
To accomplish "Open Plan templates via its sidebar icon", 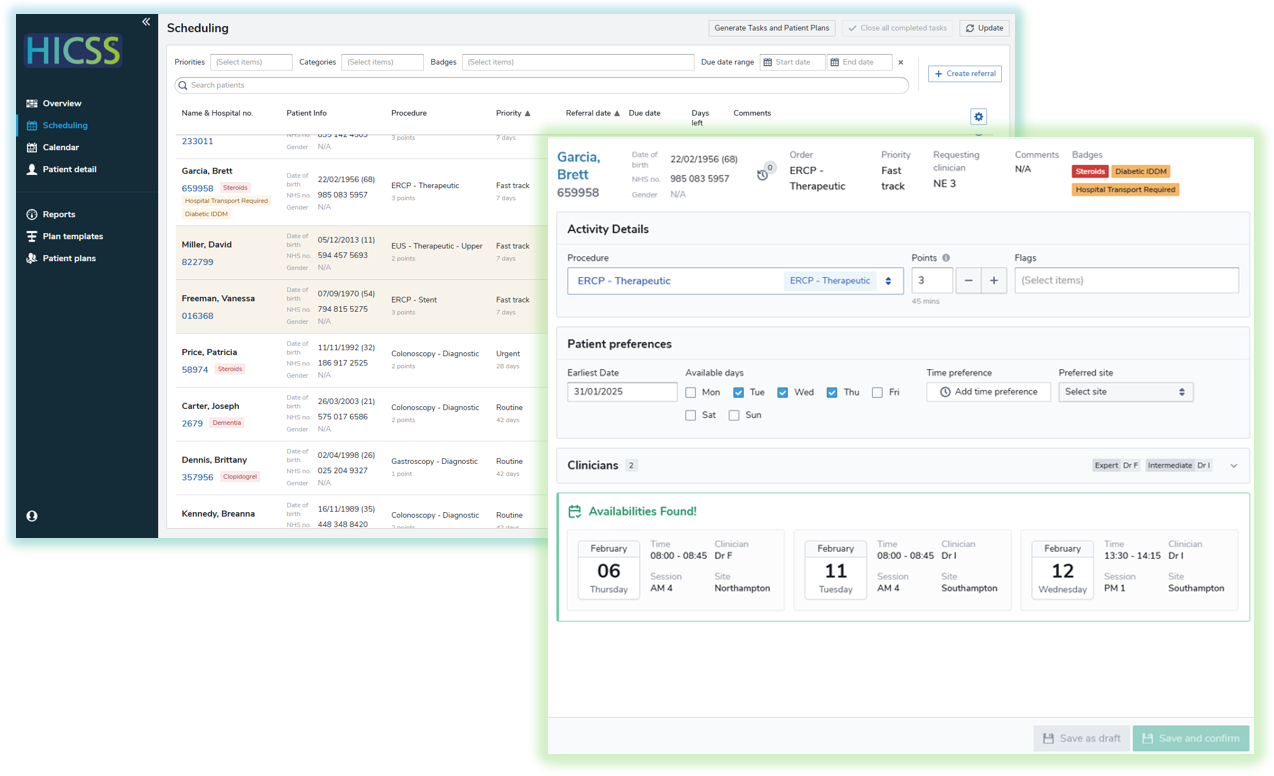I will (x=29, y=236).
